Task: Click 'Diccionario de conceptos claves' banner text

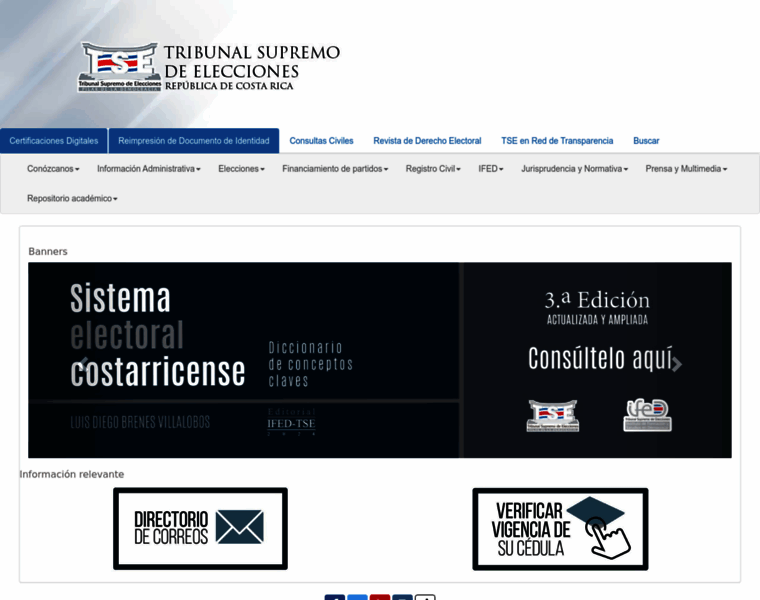Action: pos(311,364)
